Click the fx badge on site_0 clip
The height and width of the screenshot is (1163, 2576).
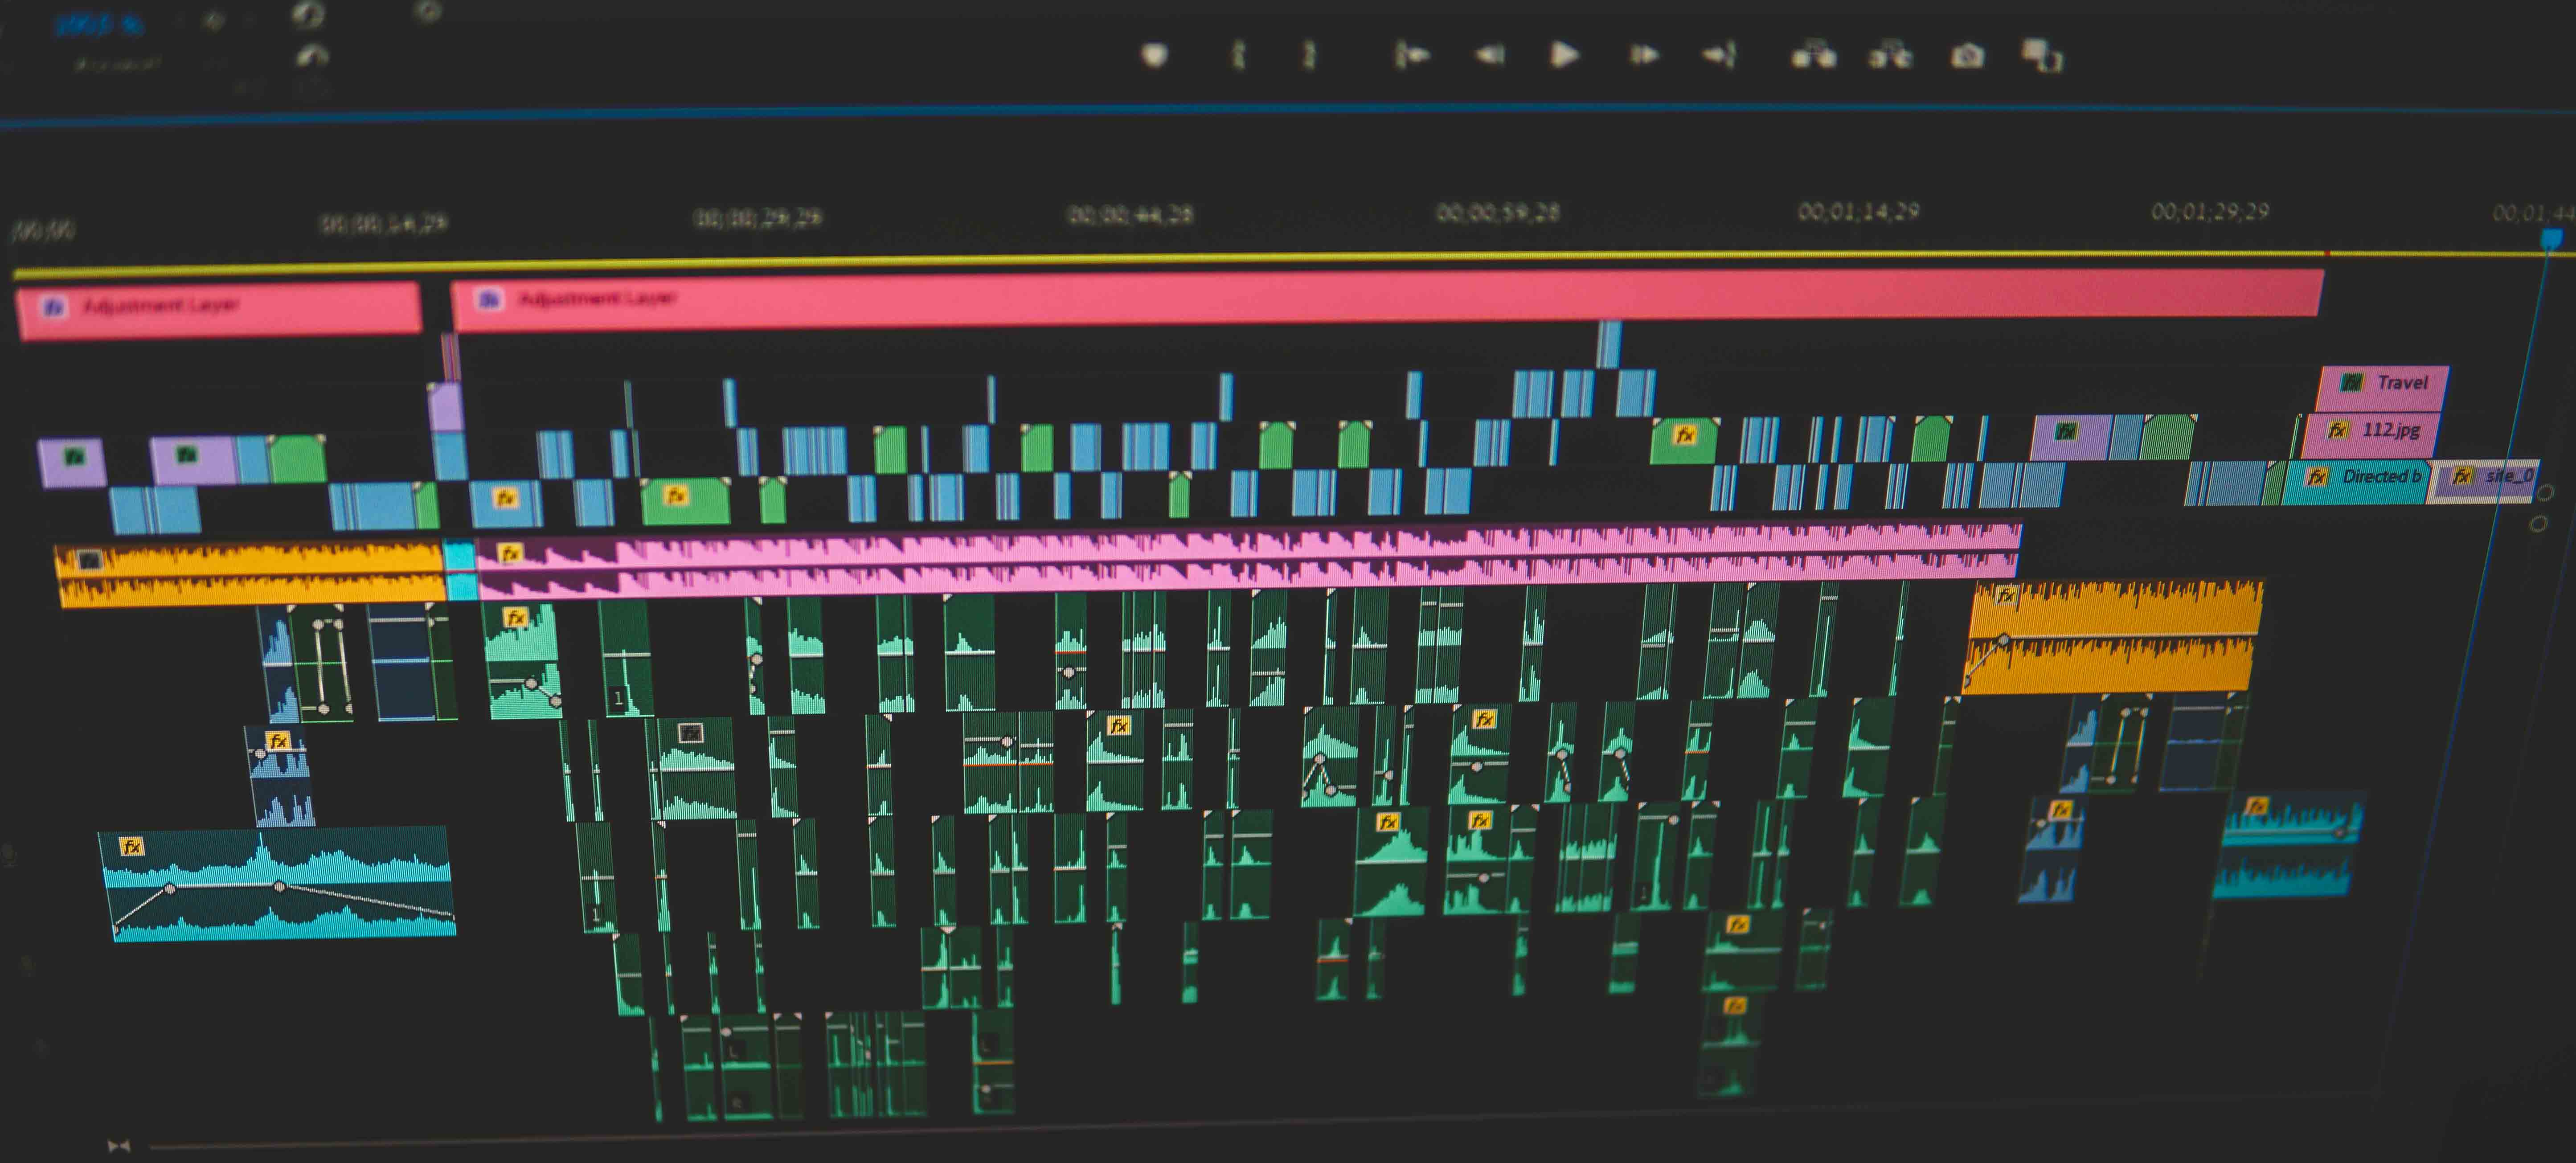tap(2462, 477)
